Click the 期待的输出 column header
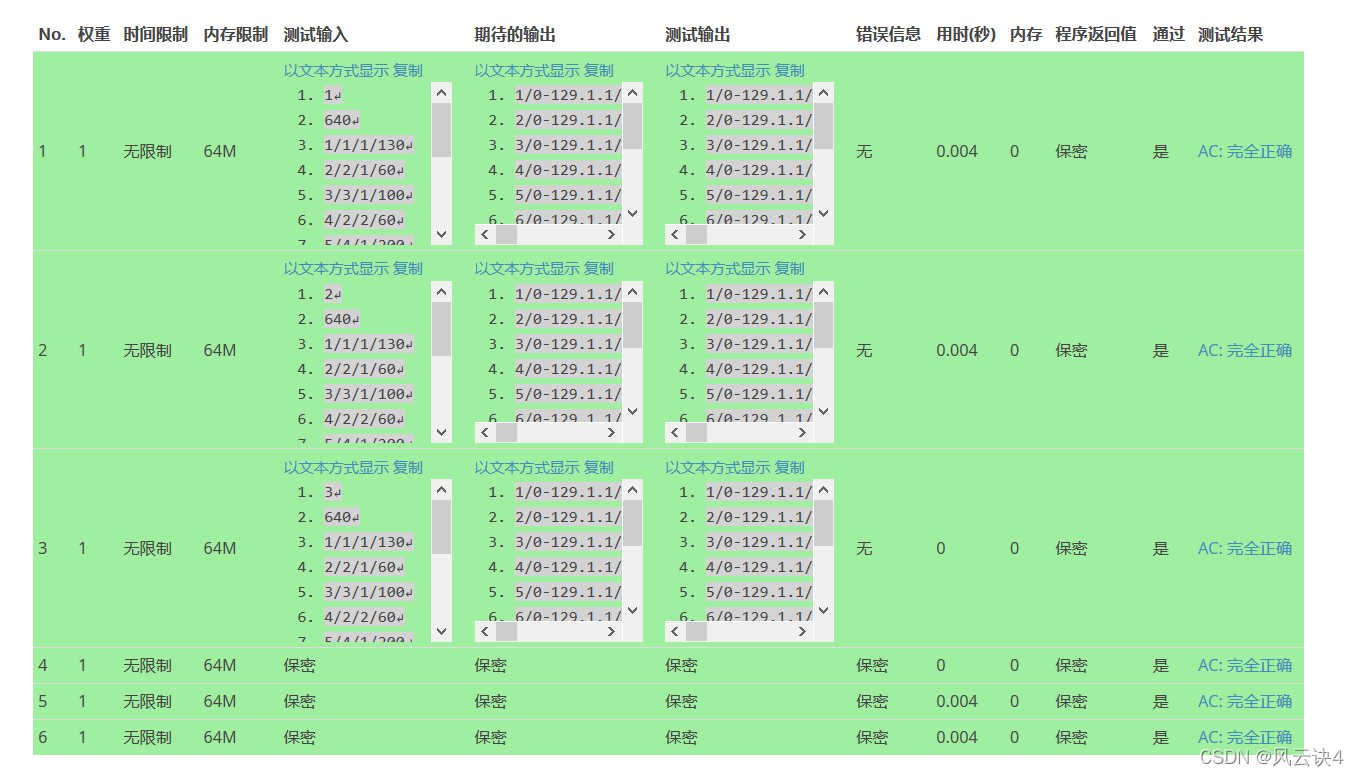 pos(515,34)
